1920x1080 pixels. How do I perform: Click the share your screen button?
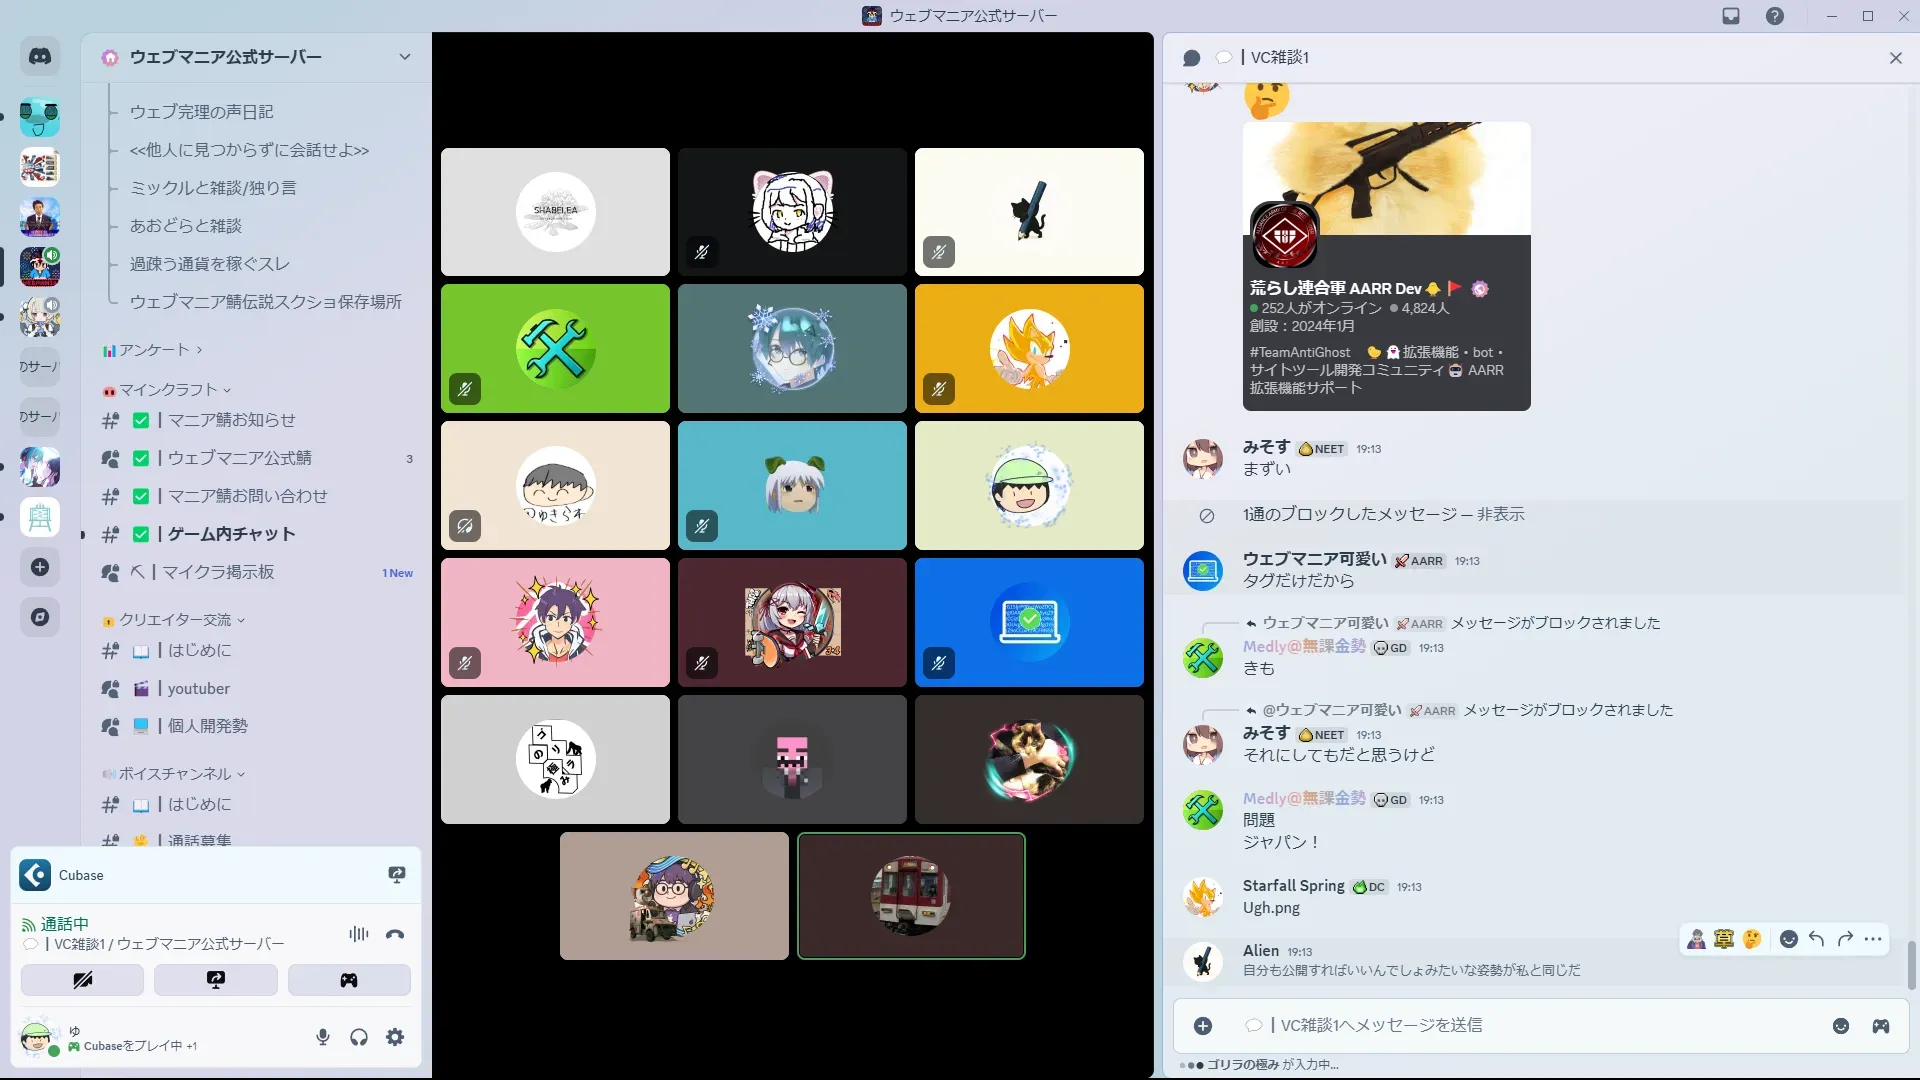216,980
